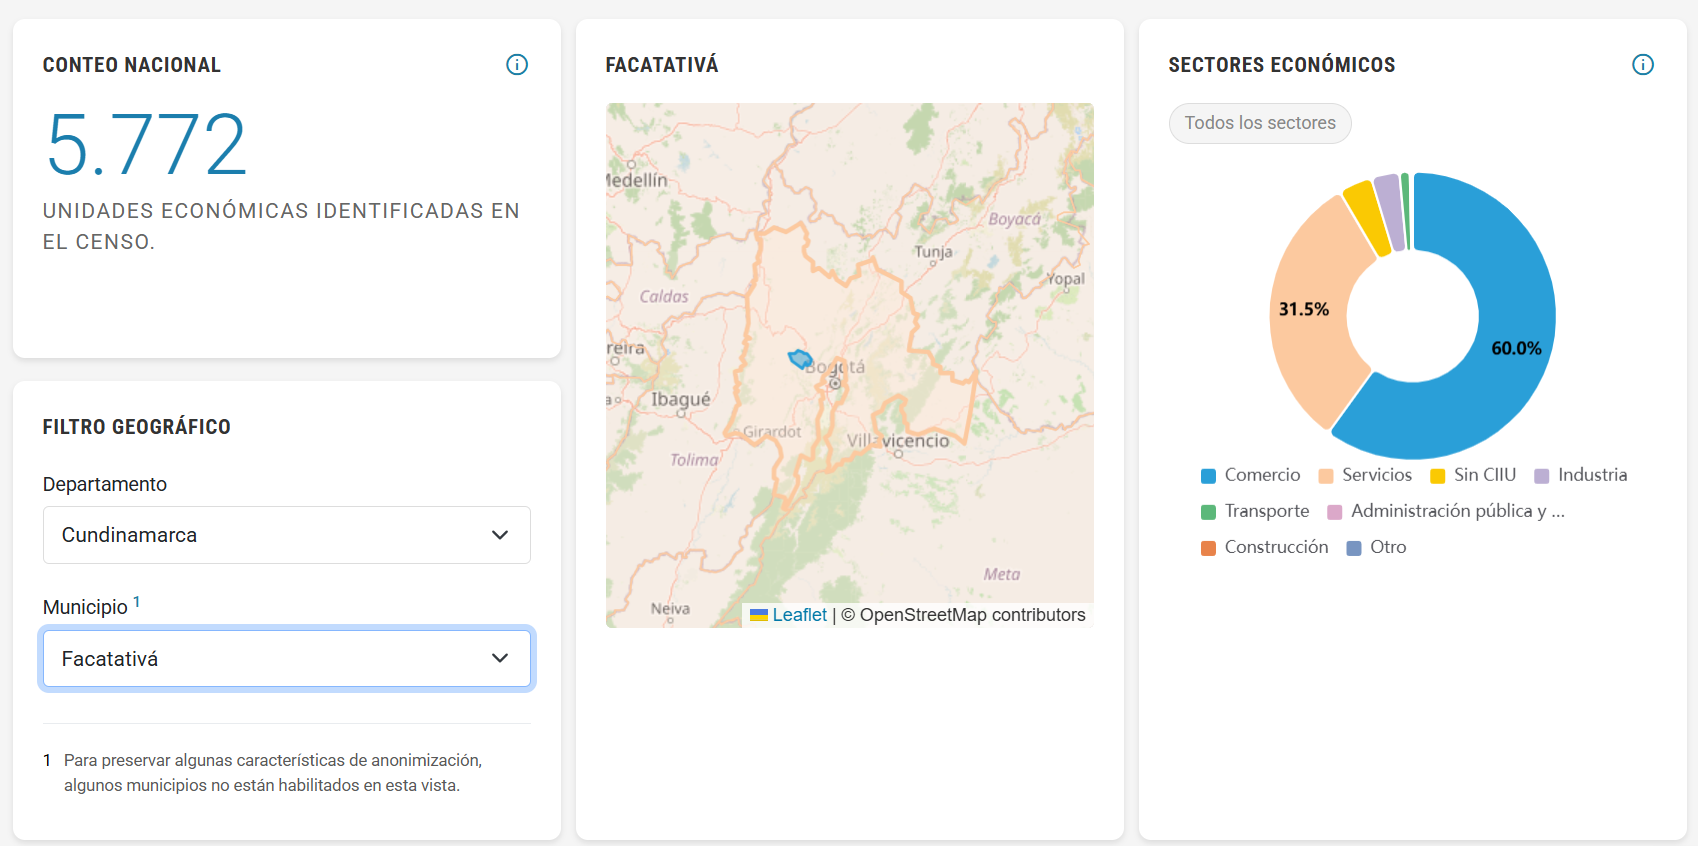Open the Leaflet attribution link
Viewport: 1698px width, 846px height.
(799, 615)
